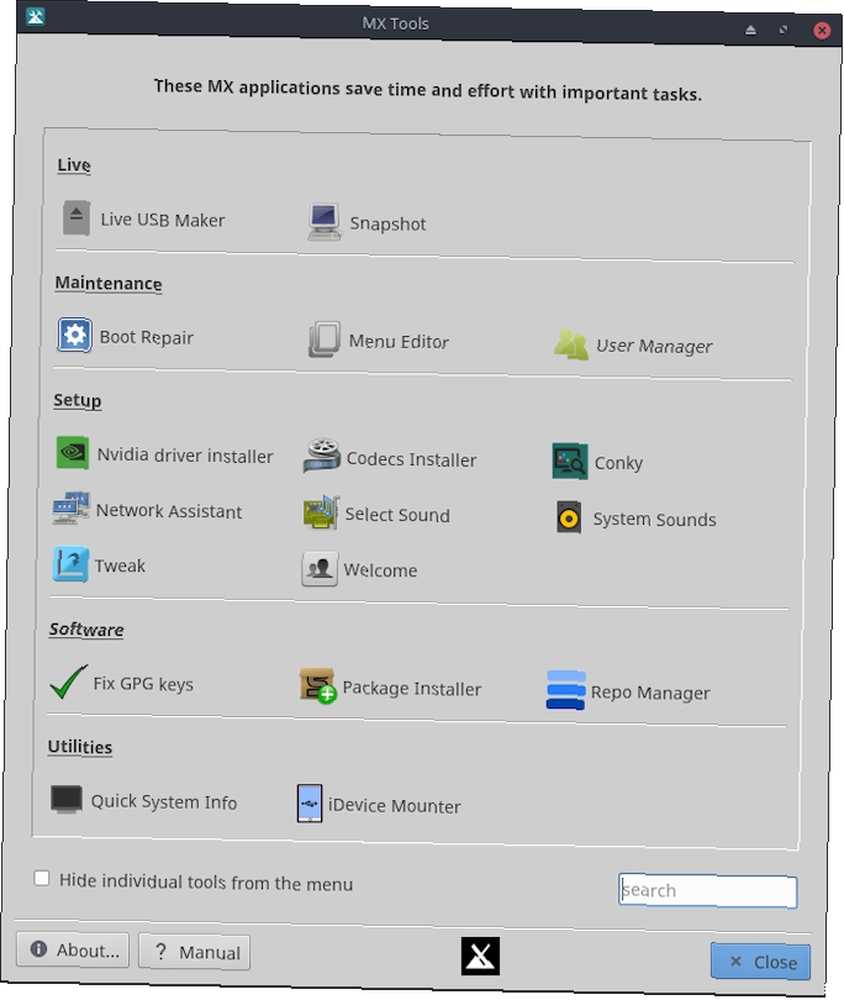Screen dimensions: 844x1000
Task: Select the Boot Repair label
Action: point(146,337)
